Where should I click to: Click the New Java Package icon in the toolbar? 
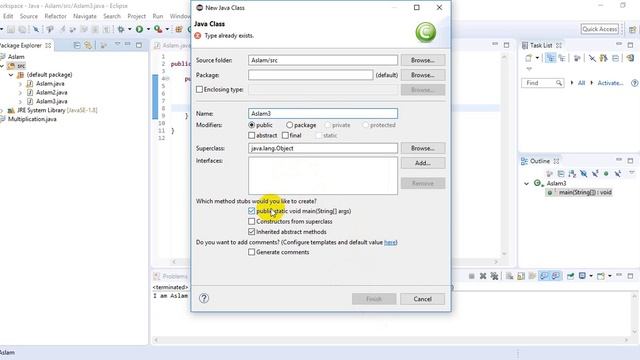click(179, 29)
